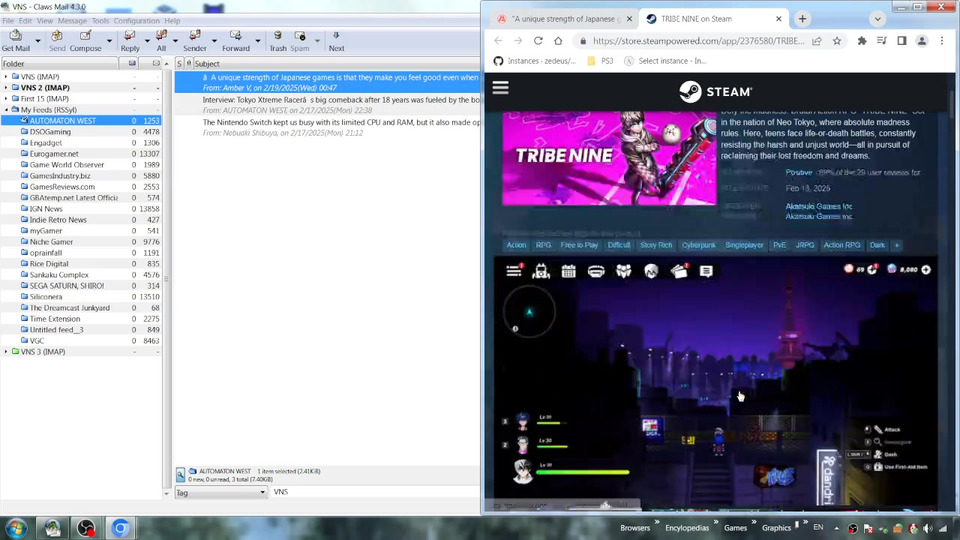Viewport: 960px width, 540px height.
Task: Open the Get Mail dropdown arrow
Action: pos(37,42)
